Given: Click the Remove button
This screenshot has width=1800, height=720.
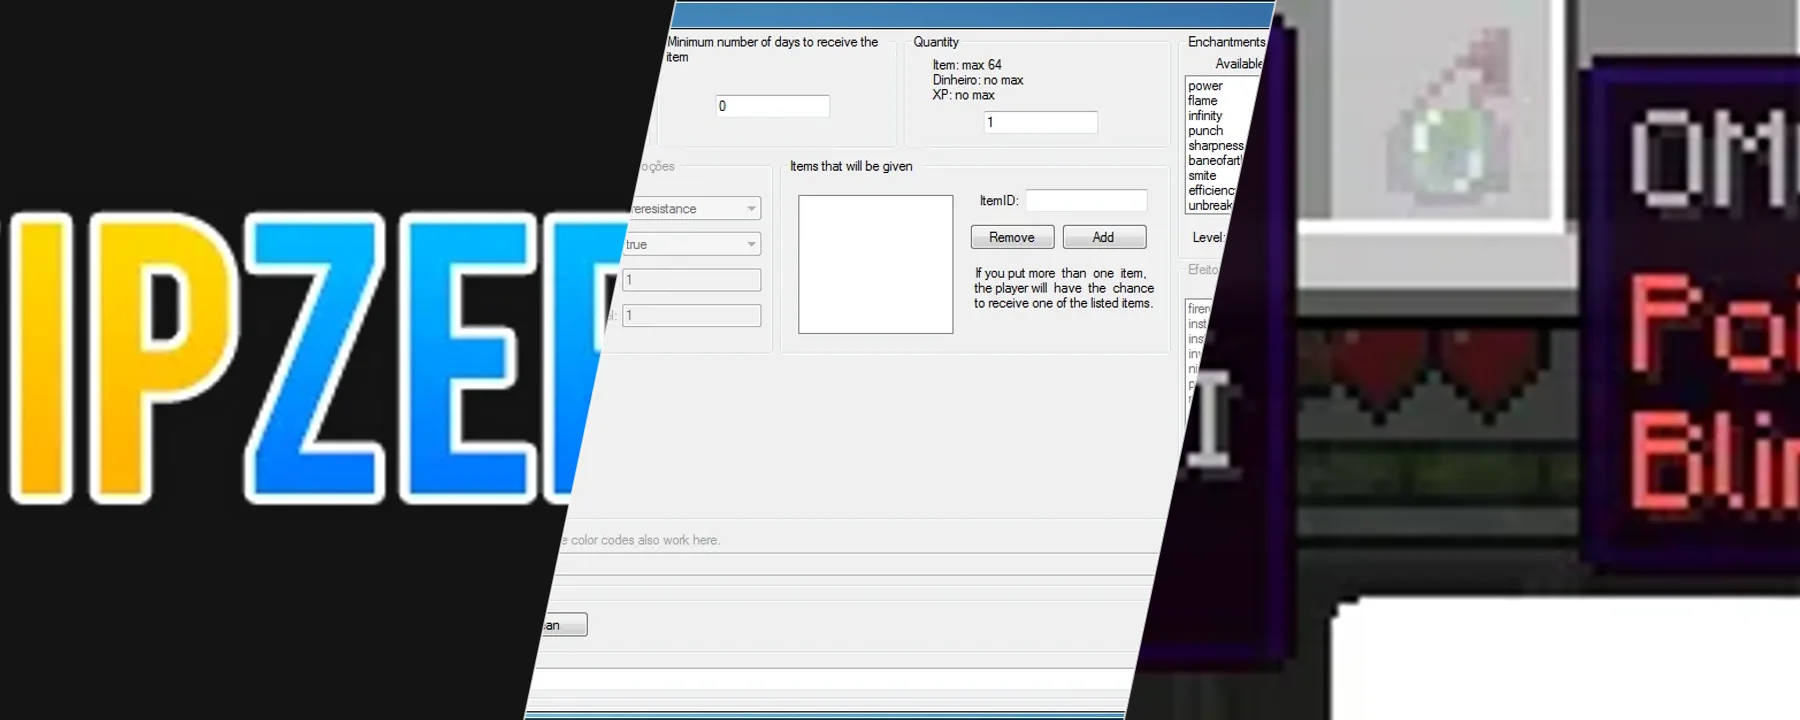Looking at the screenshot, I should click(1012, 237).
